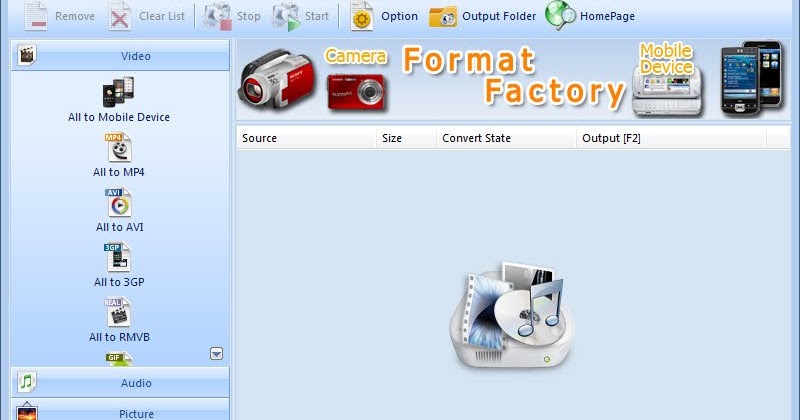The height and width of the screenshot is (420, 800).
Task: Click the white mobile device banner image
Action: coord(667,95)
